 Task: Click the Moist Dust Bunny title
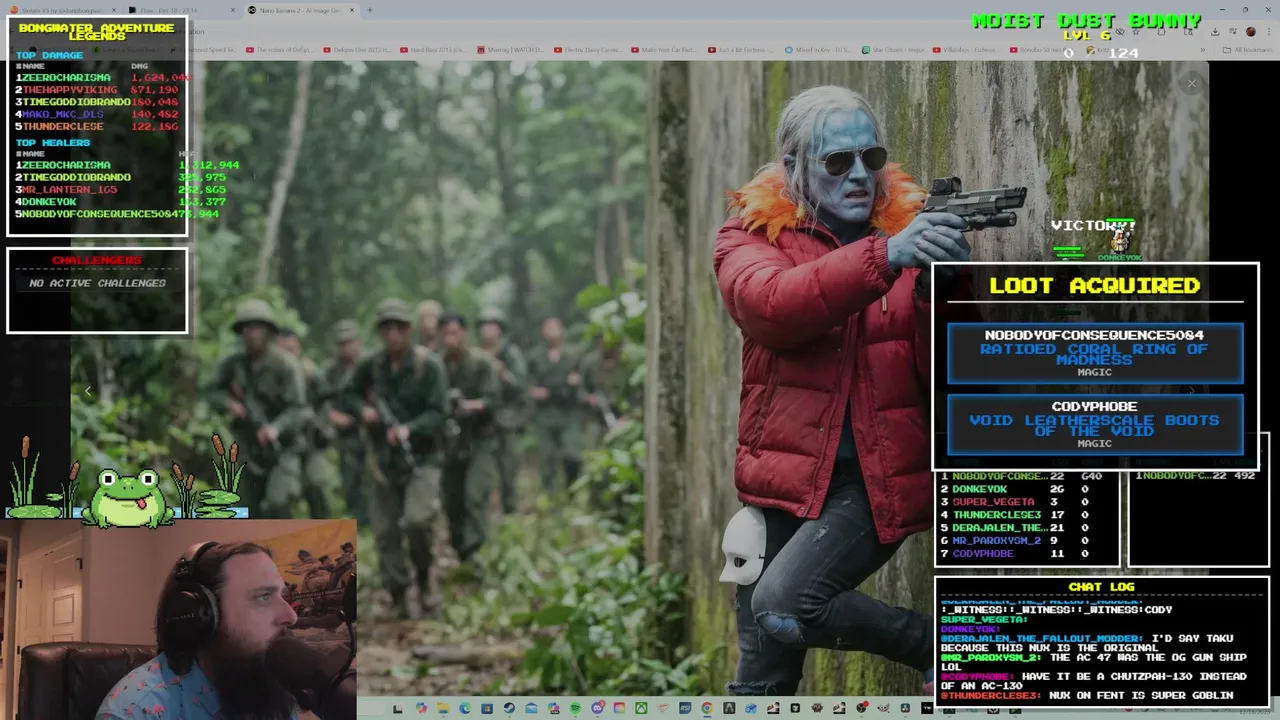click(x=1087, y=21)
